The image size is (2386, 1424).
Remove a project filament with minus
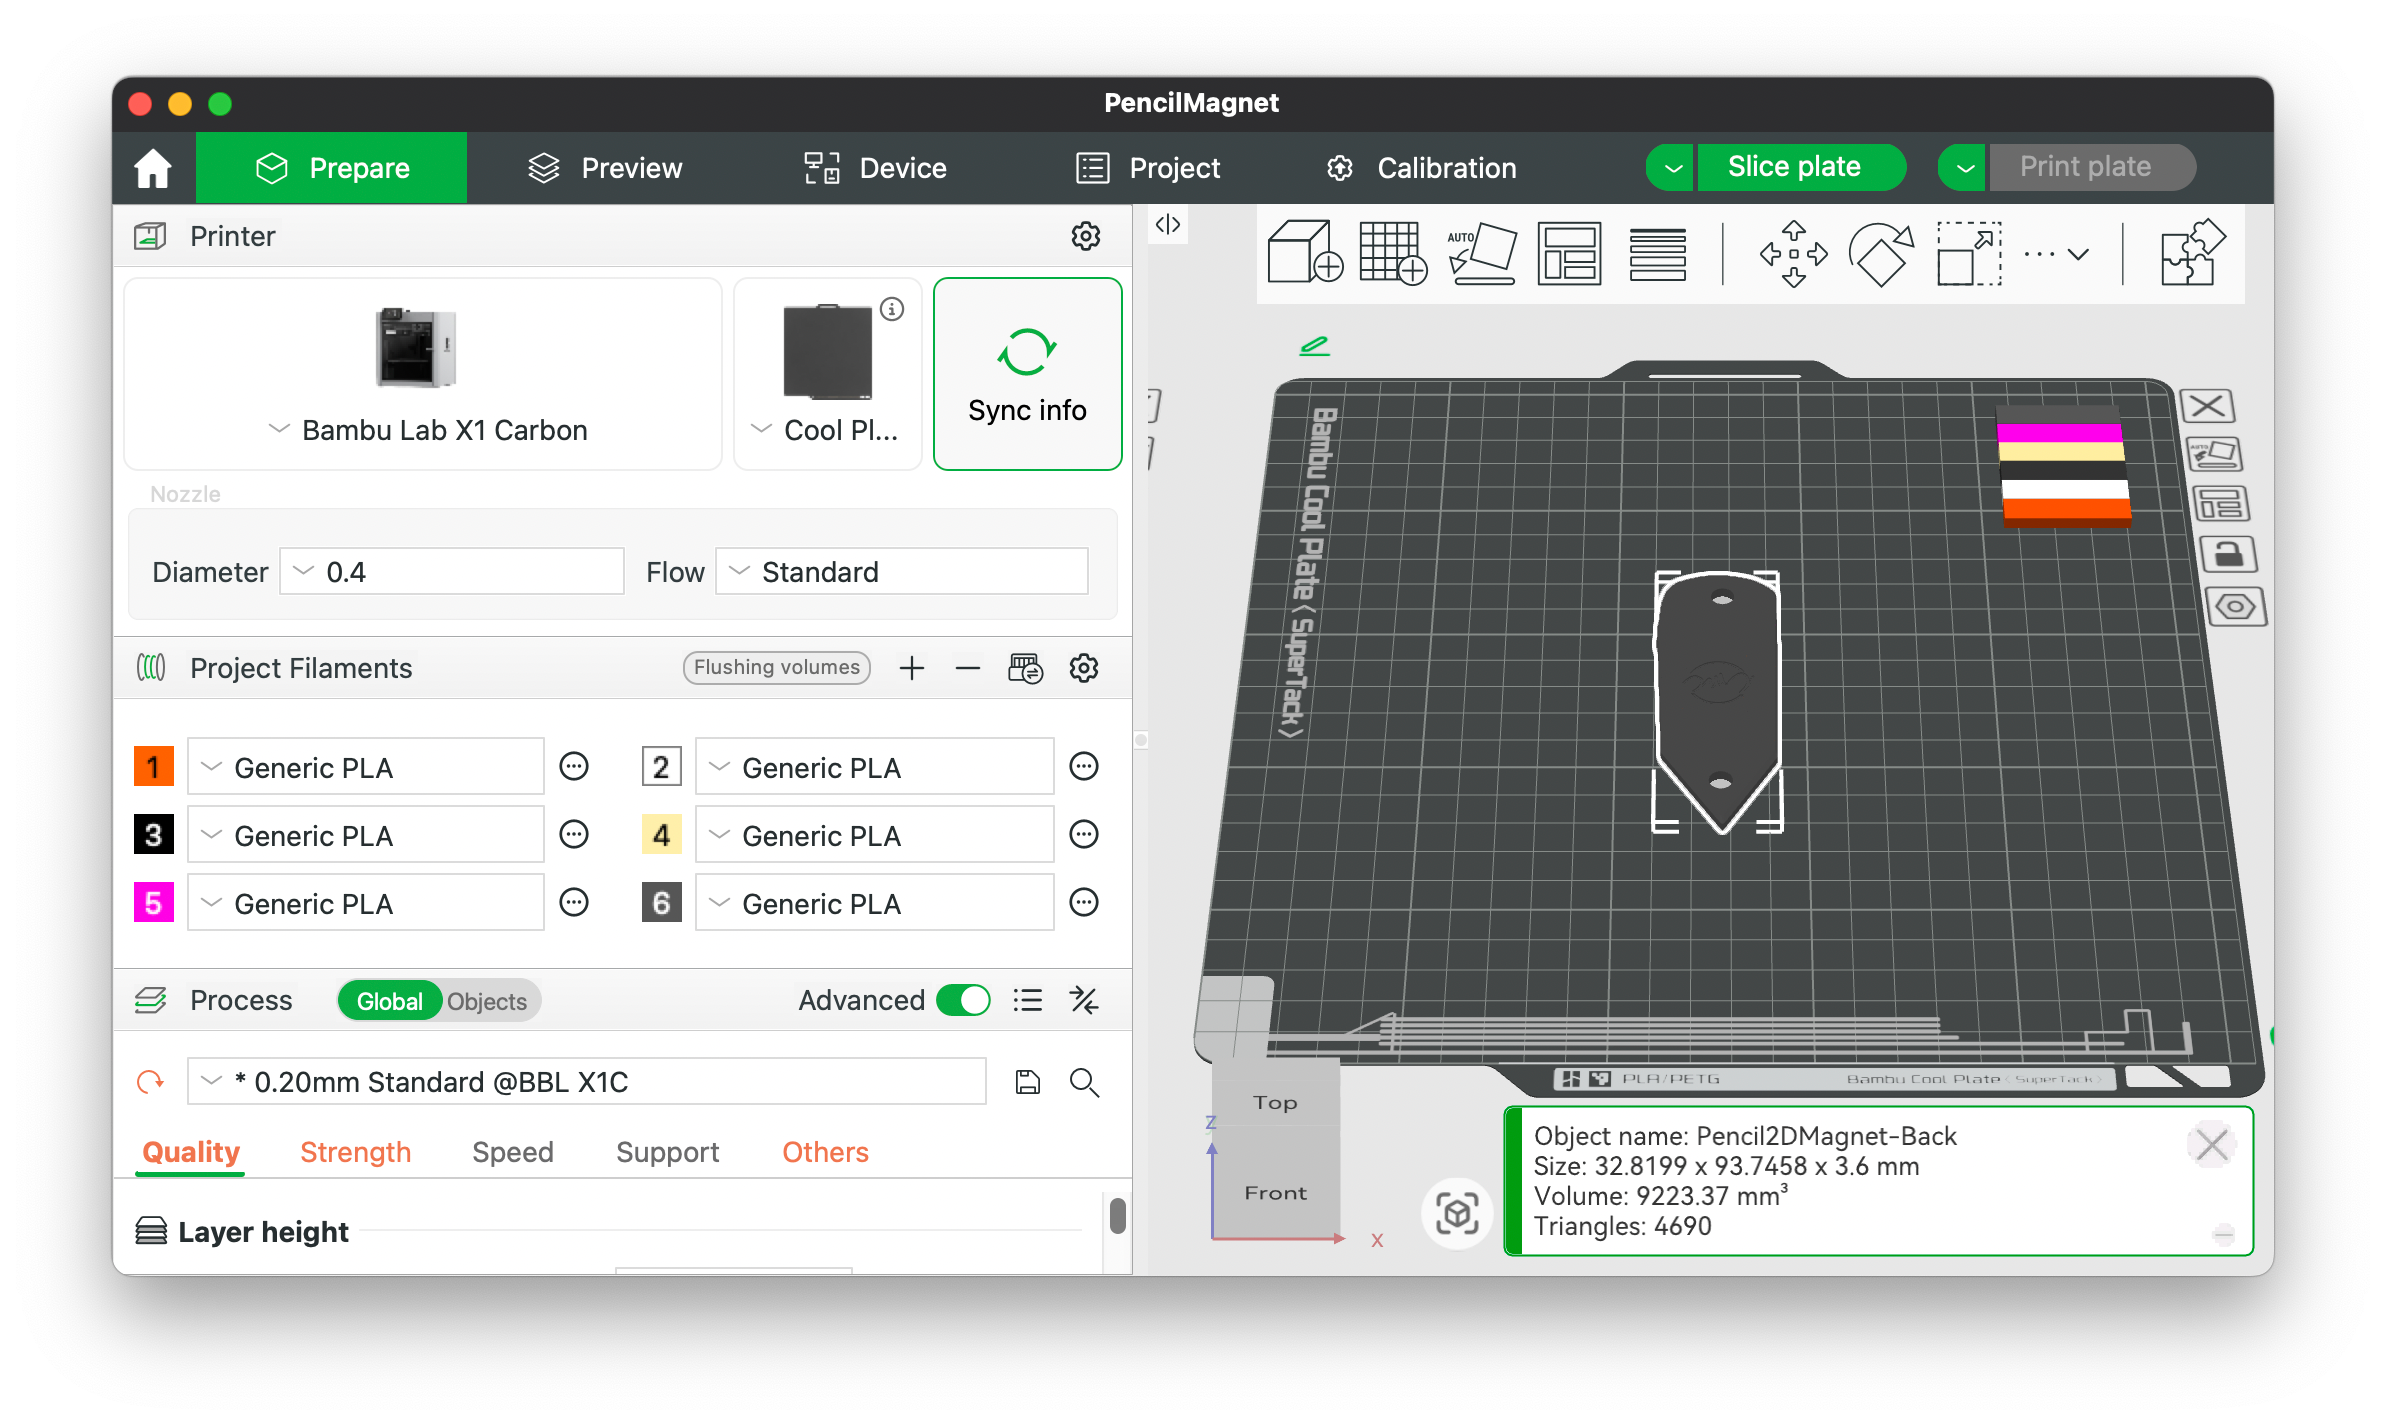pos(967,668)
